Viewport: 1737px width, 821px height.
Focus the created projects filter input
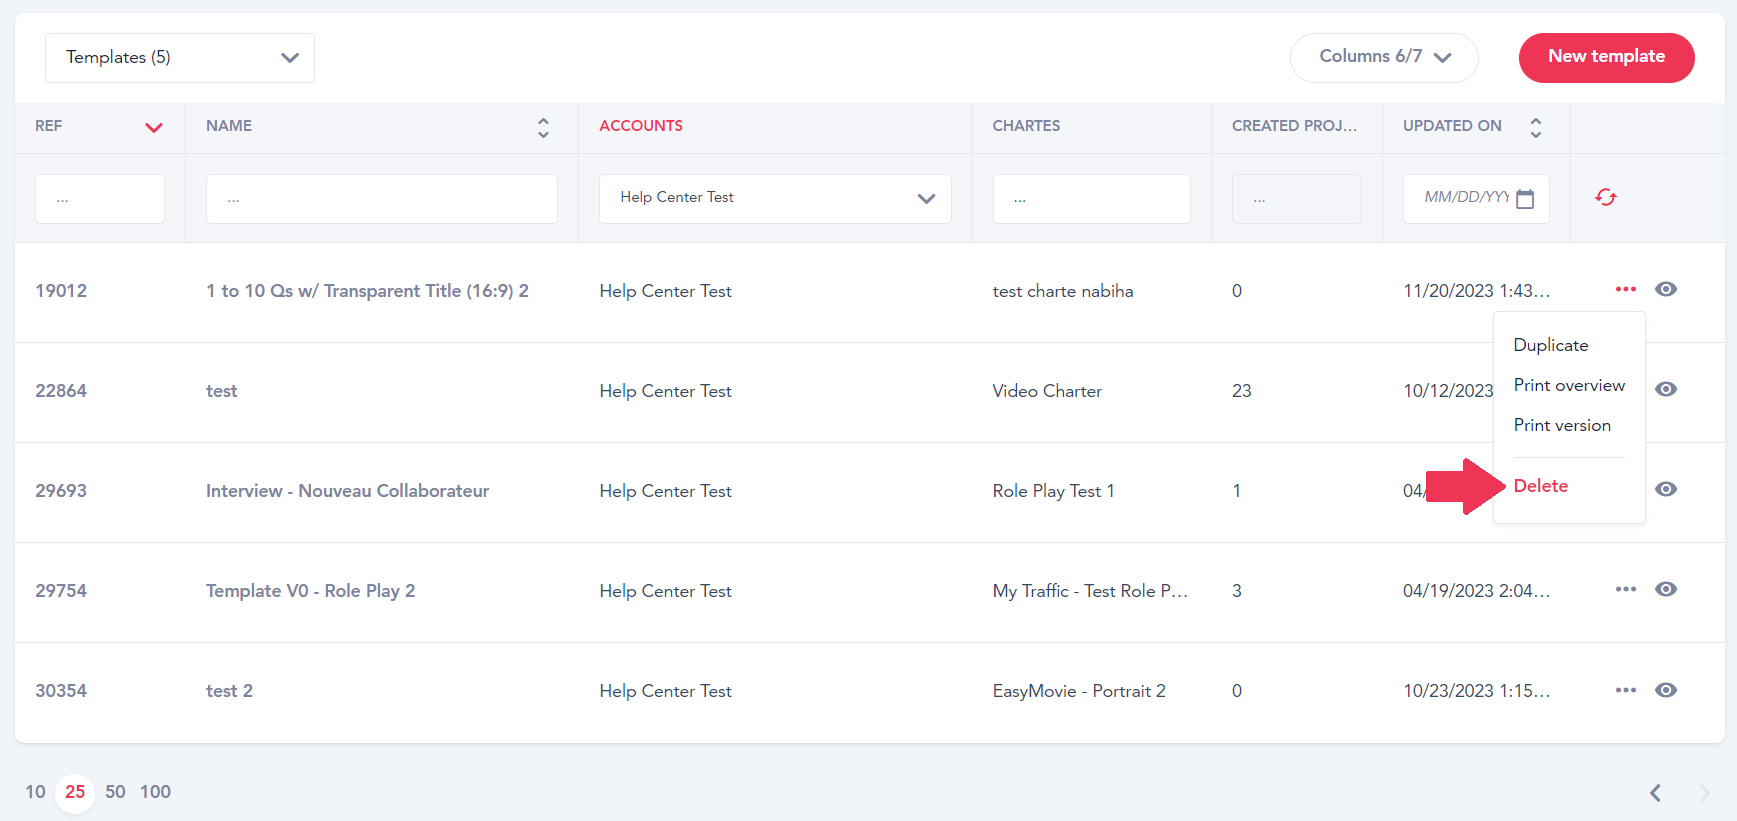click(1296, 199)
